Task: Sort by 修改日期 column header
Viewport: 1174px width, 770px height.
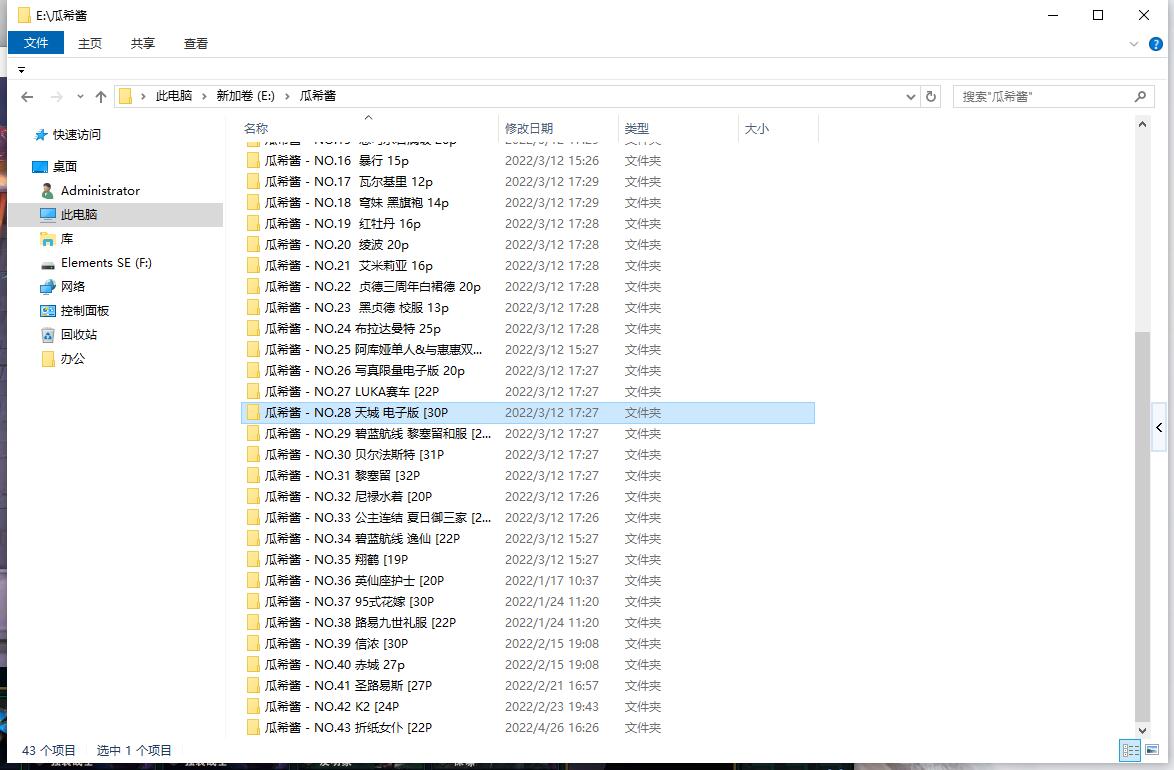Action: [x=529, y=128]
